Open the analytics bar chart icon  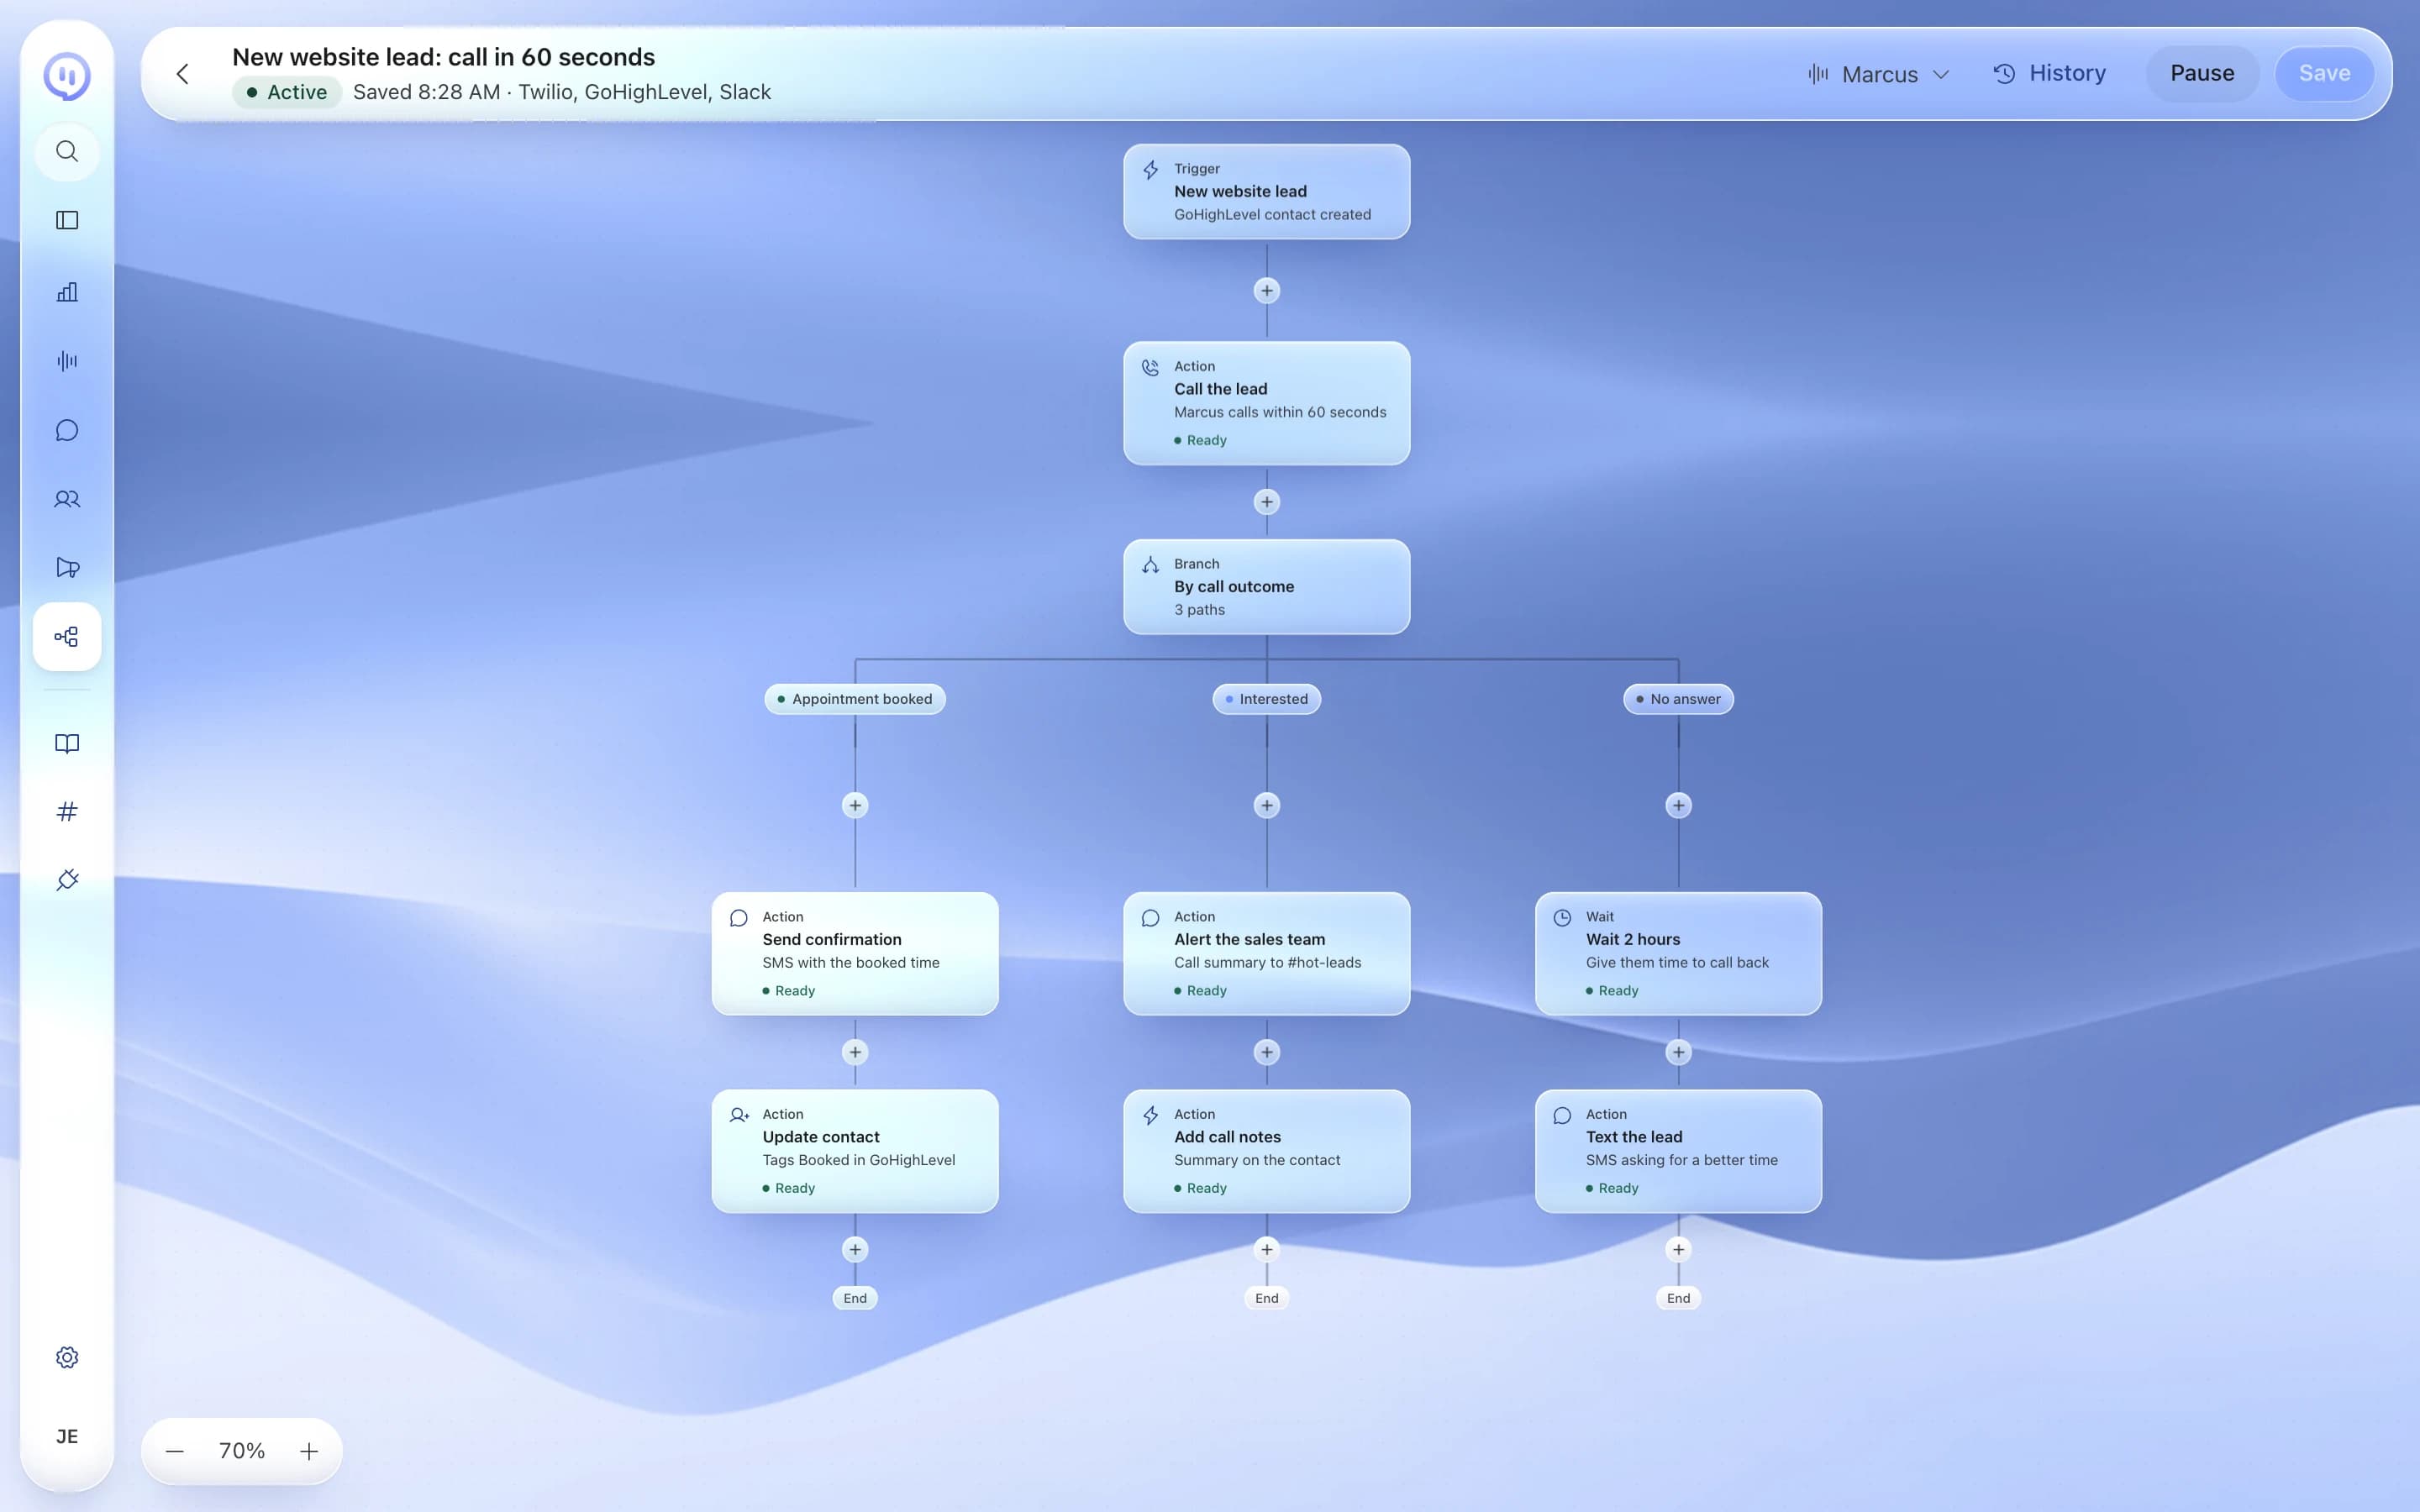67,292
